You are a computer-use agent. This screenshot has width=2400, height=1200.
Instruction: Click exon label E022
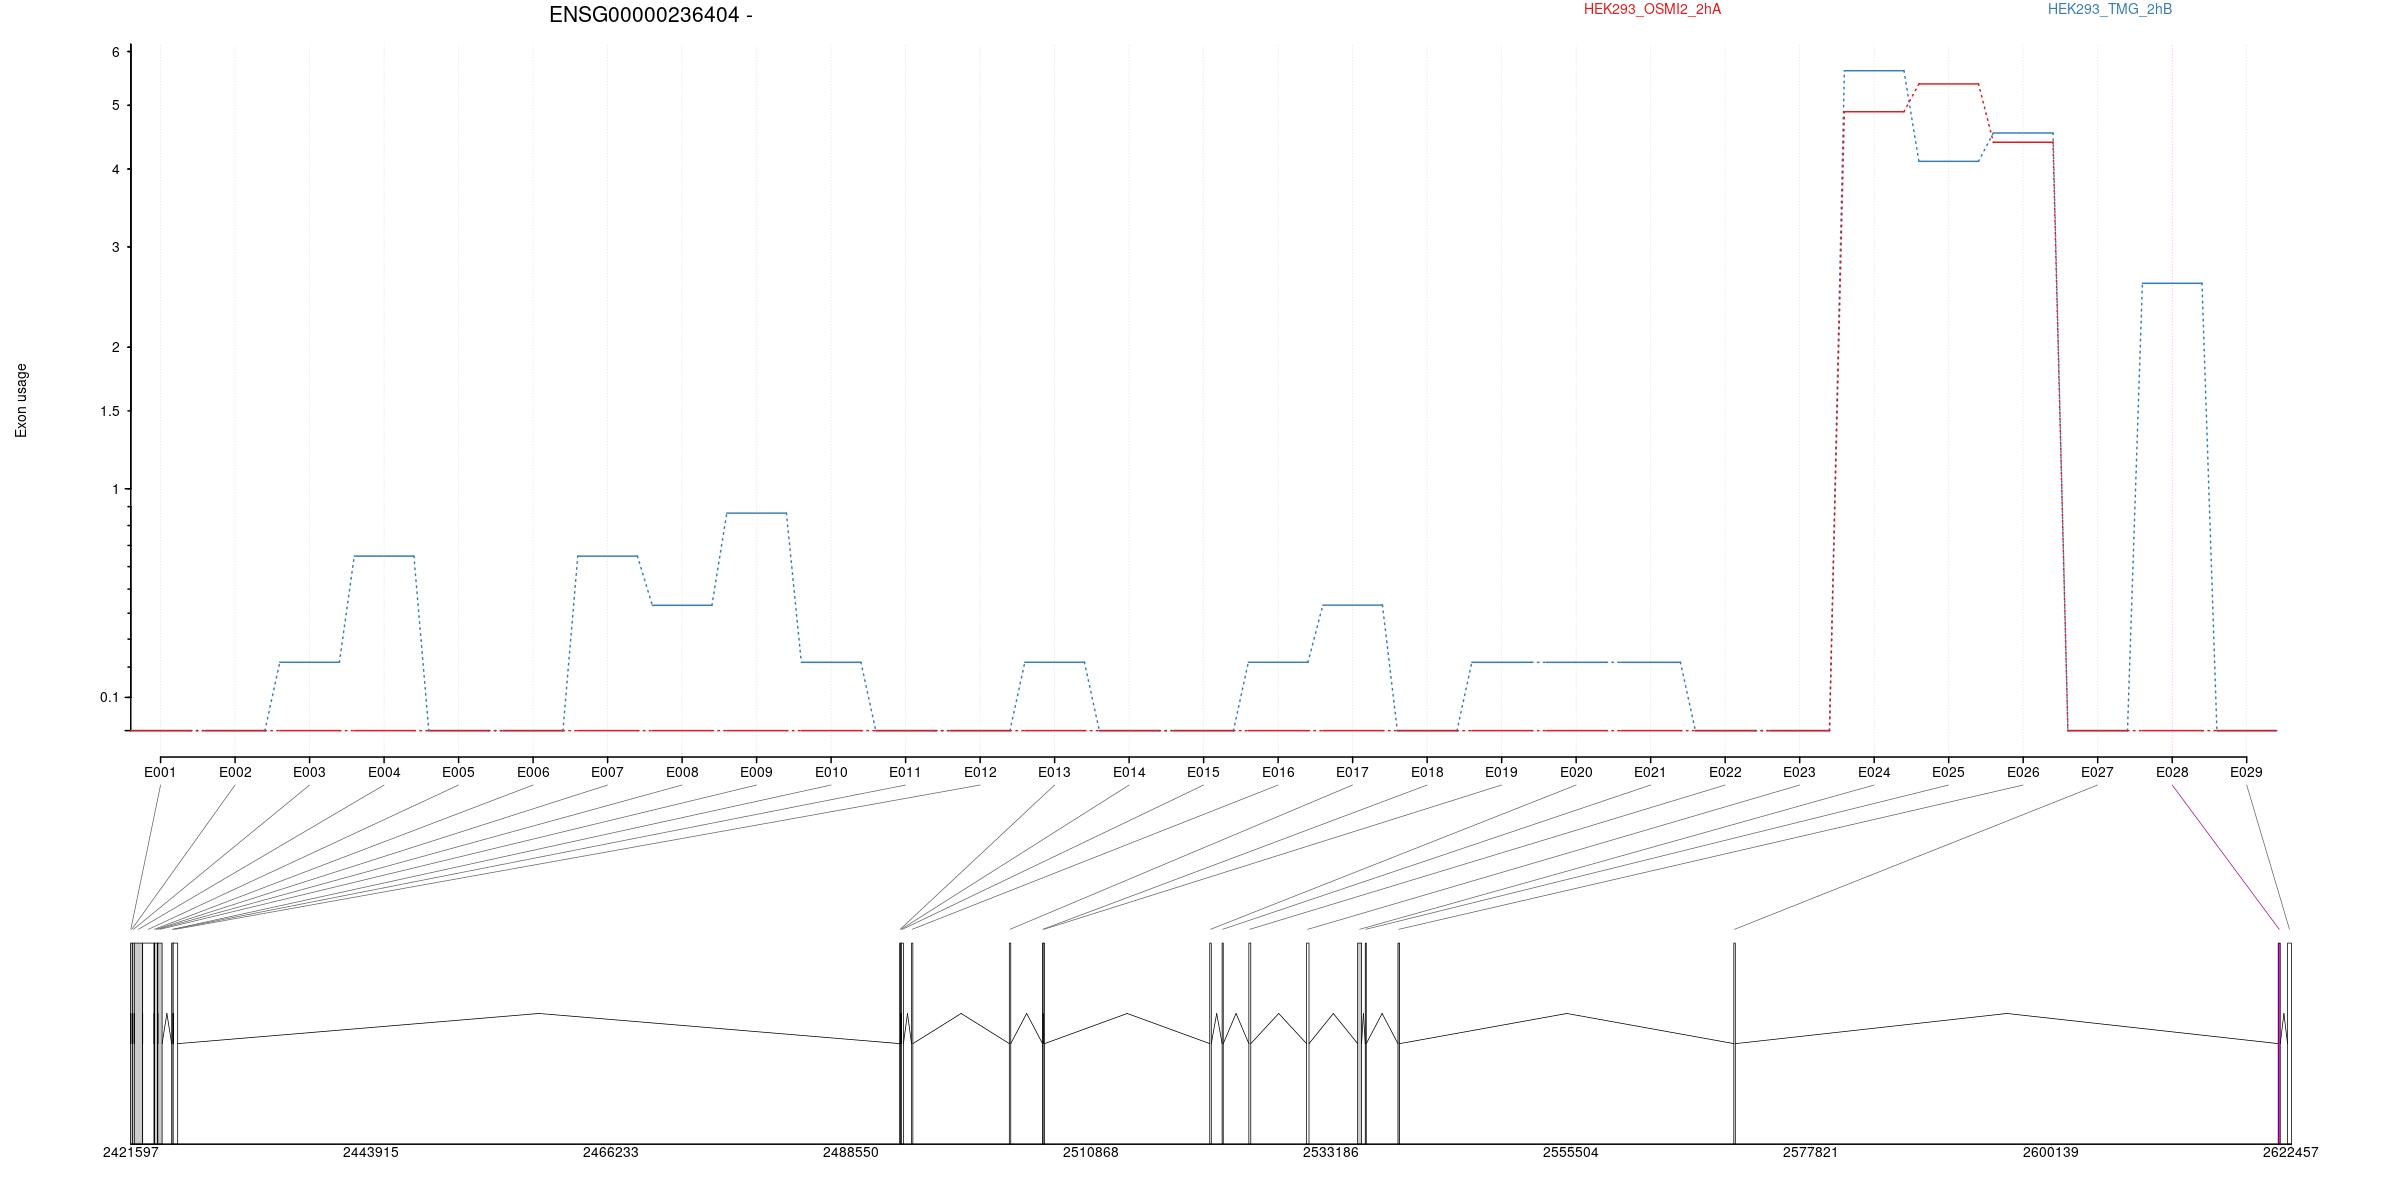tap(1725, 772)
